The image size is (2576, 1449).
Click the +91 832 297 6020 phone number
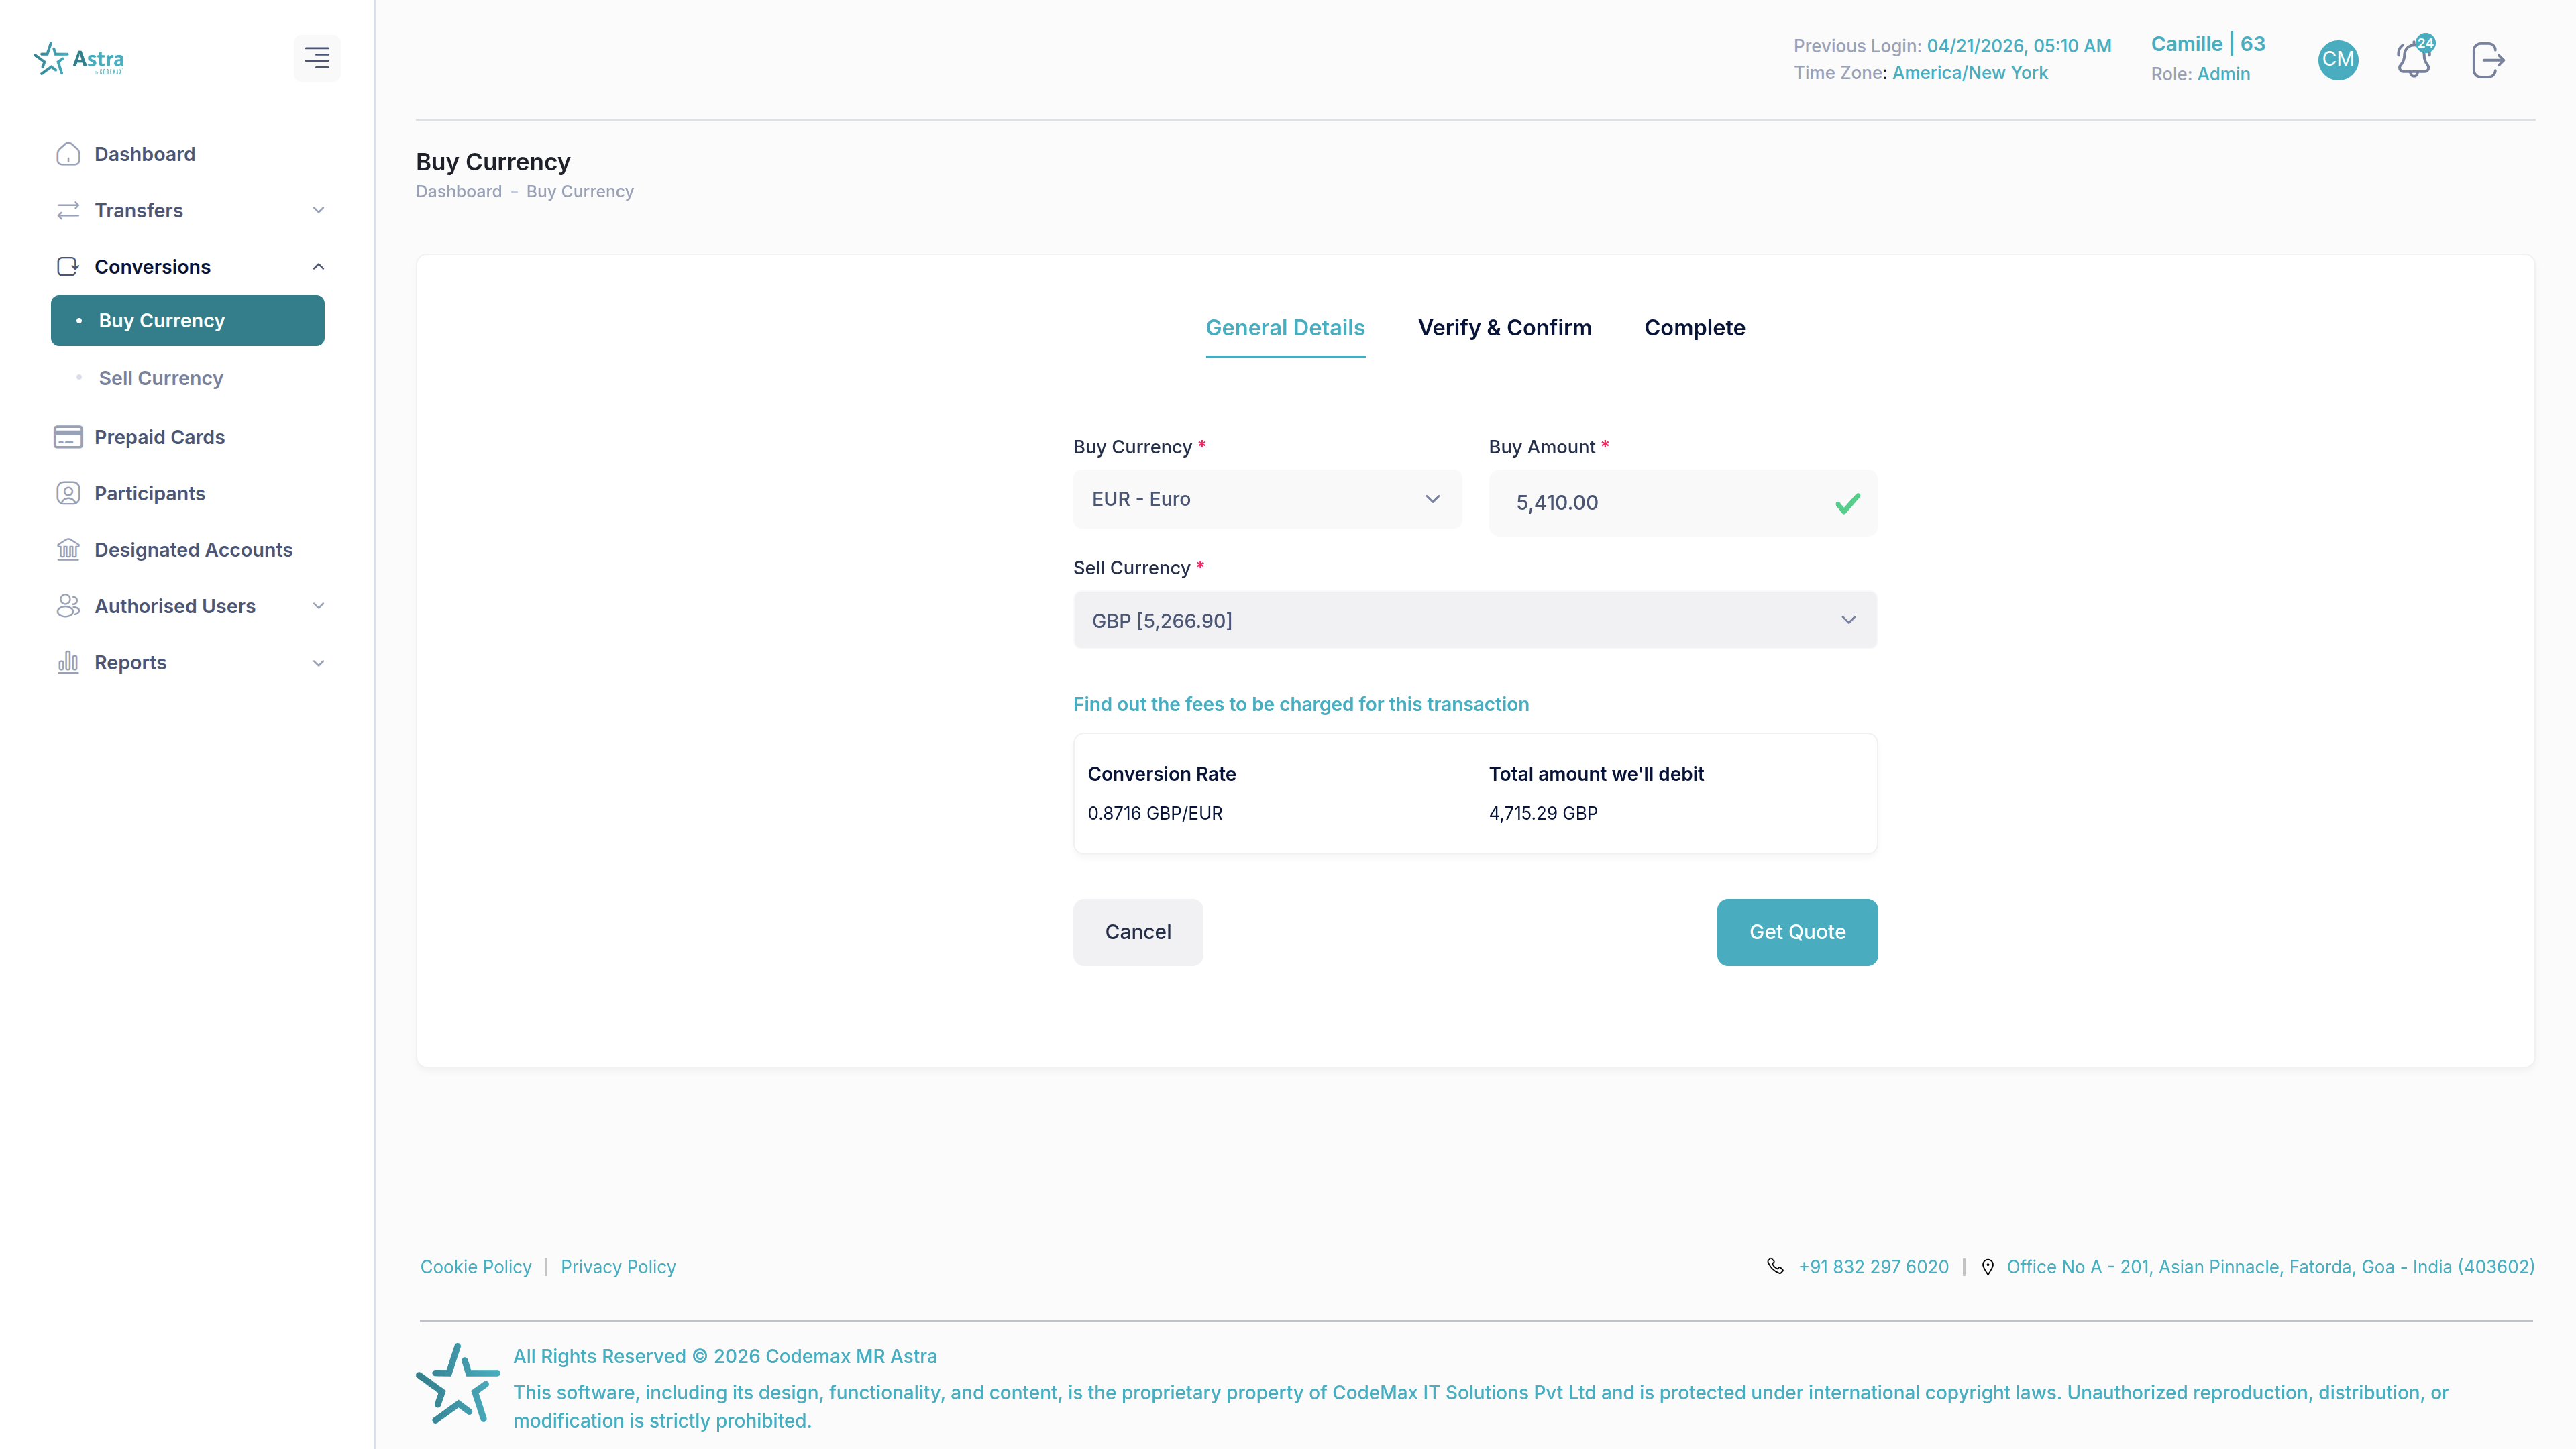click(1873, 1267)
